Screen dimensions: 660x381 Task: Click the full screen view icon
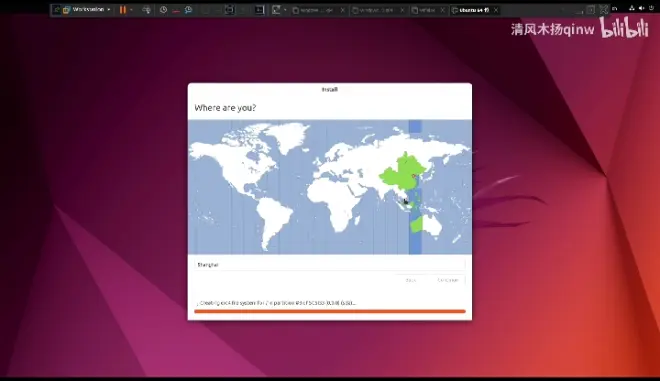(x=229, y=10)
